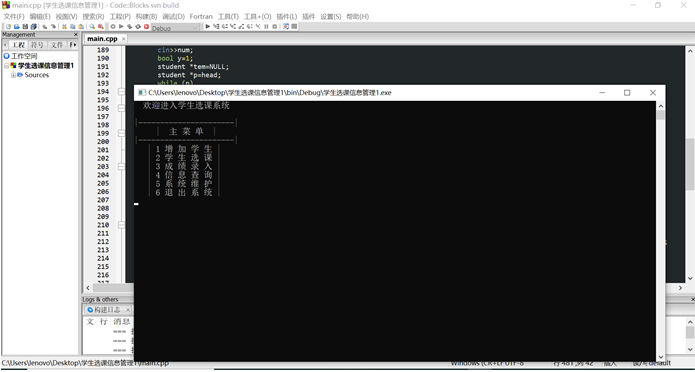The width and height of the screenshot is (695, 372).
Task: Switch to the 符号 management tab
Action: point(37,45)
